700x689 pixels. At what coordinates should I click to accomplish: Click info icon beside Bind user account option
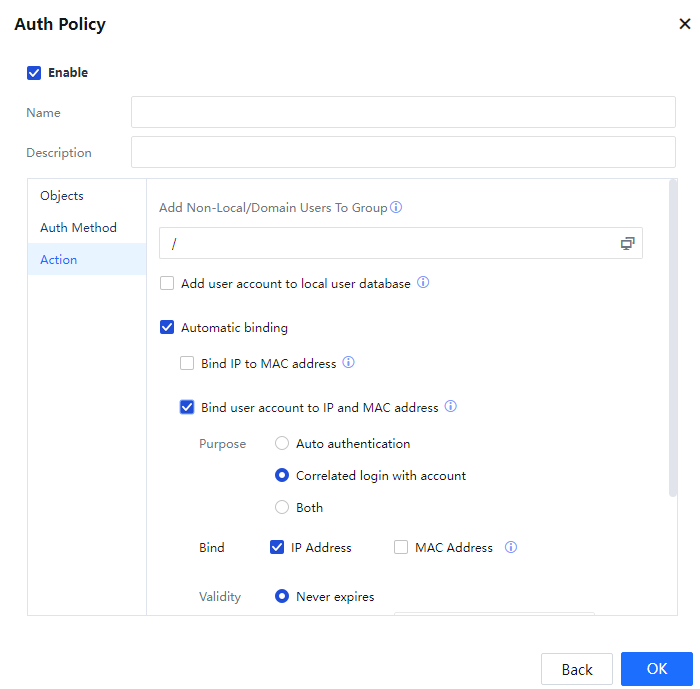(x=451, y=407)
